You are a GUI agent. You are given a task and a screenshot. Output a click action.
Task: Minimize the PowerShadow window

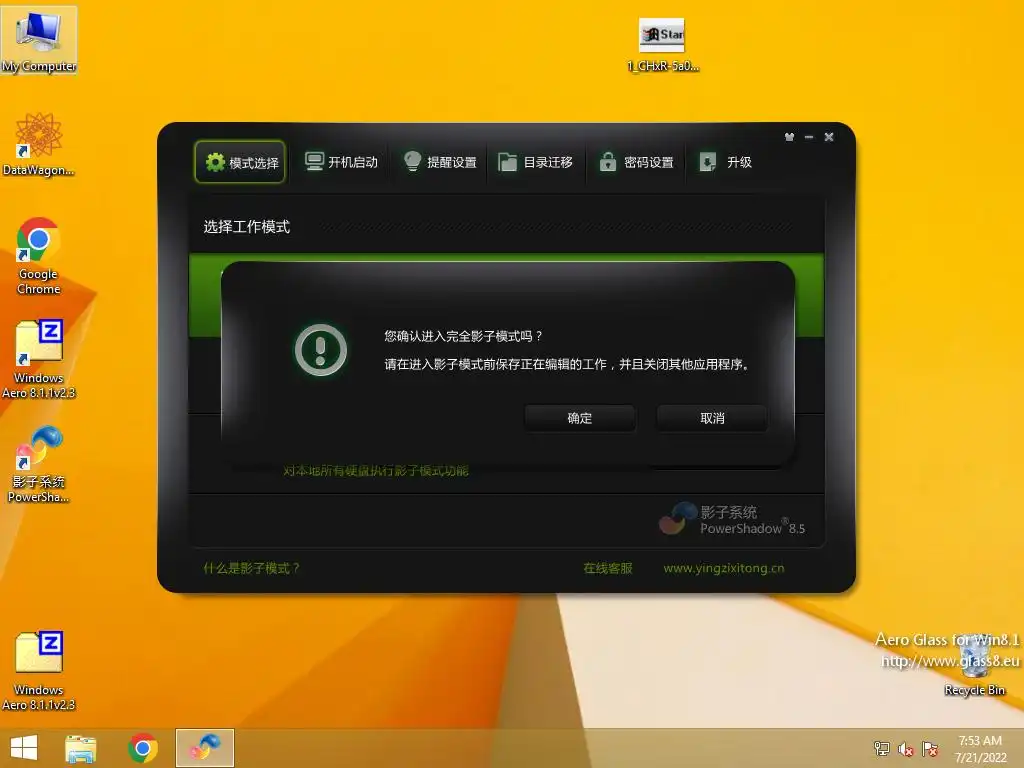point(809,137)
